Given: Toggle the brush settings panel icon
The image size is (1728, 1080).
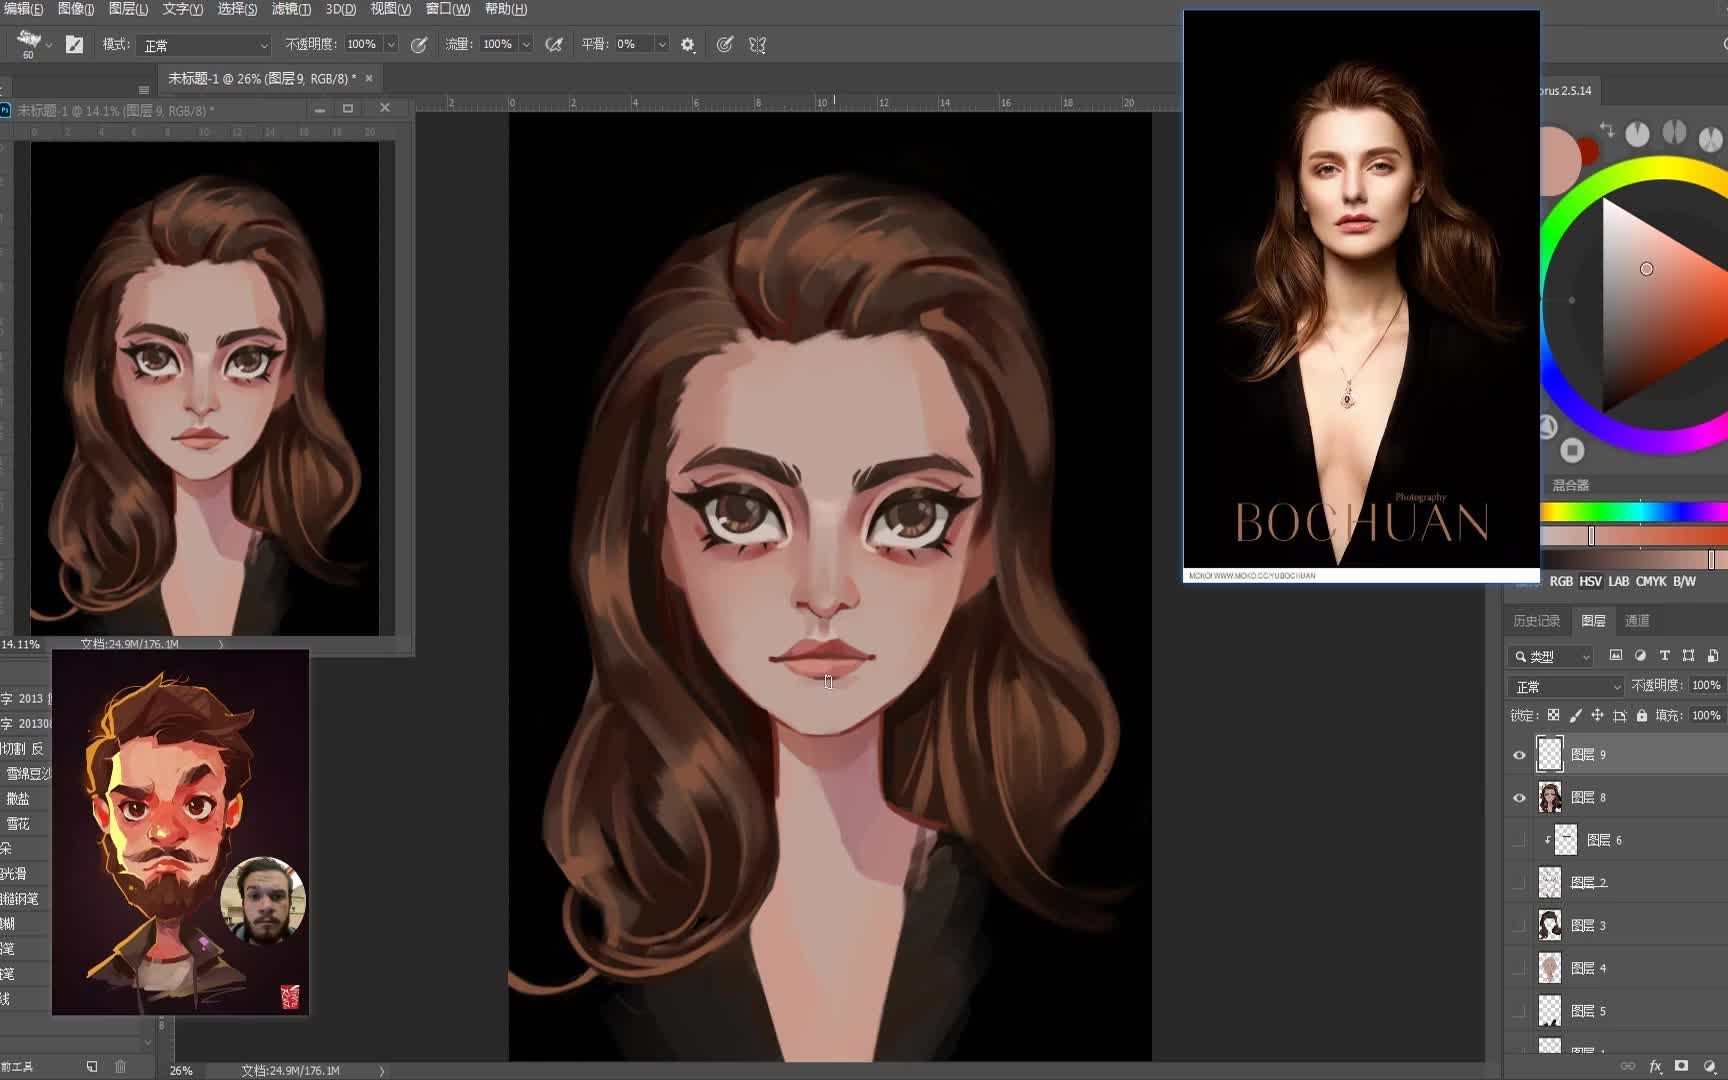Looking at the screenshot, I should click(x=74, y=44).
